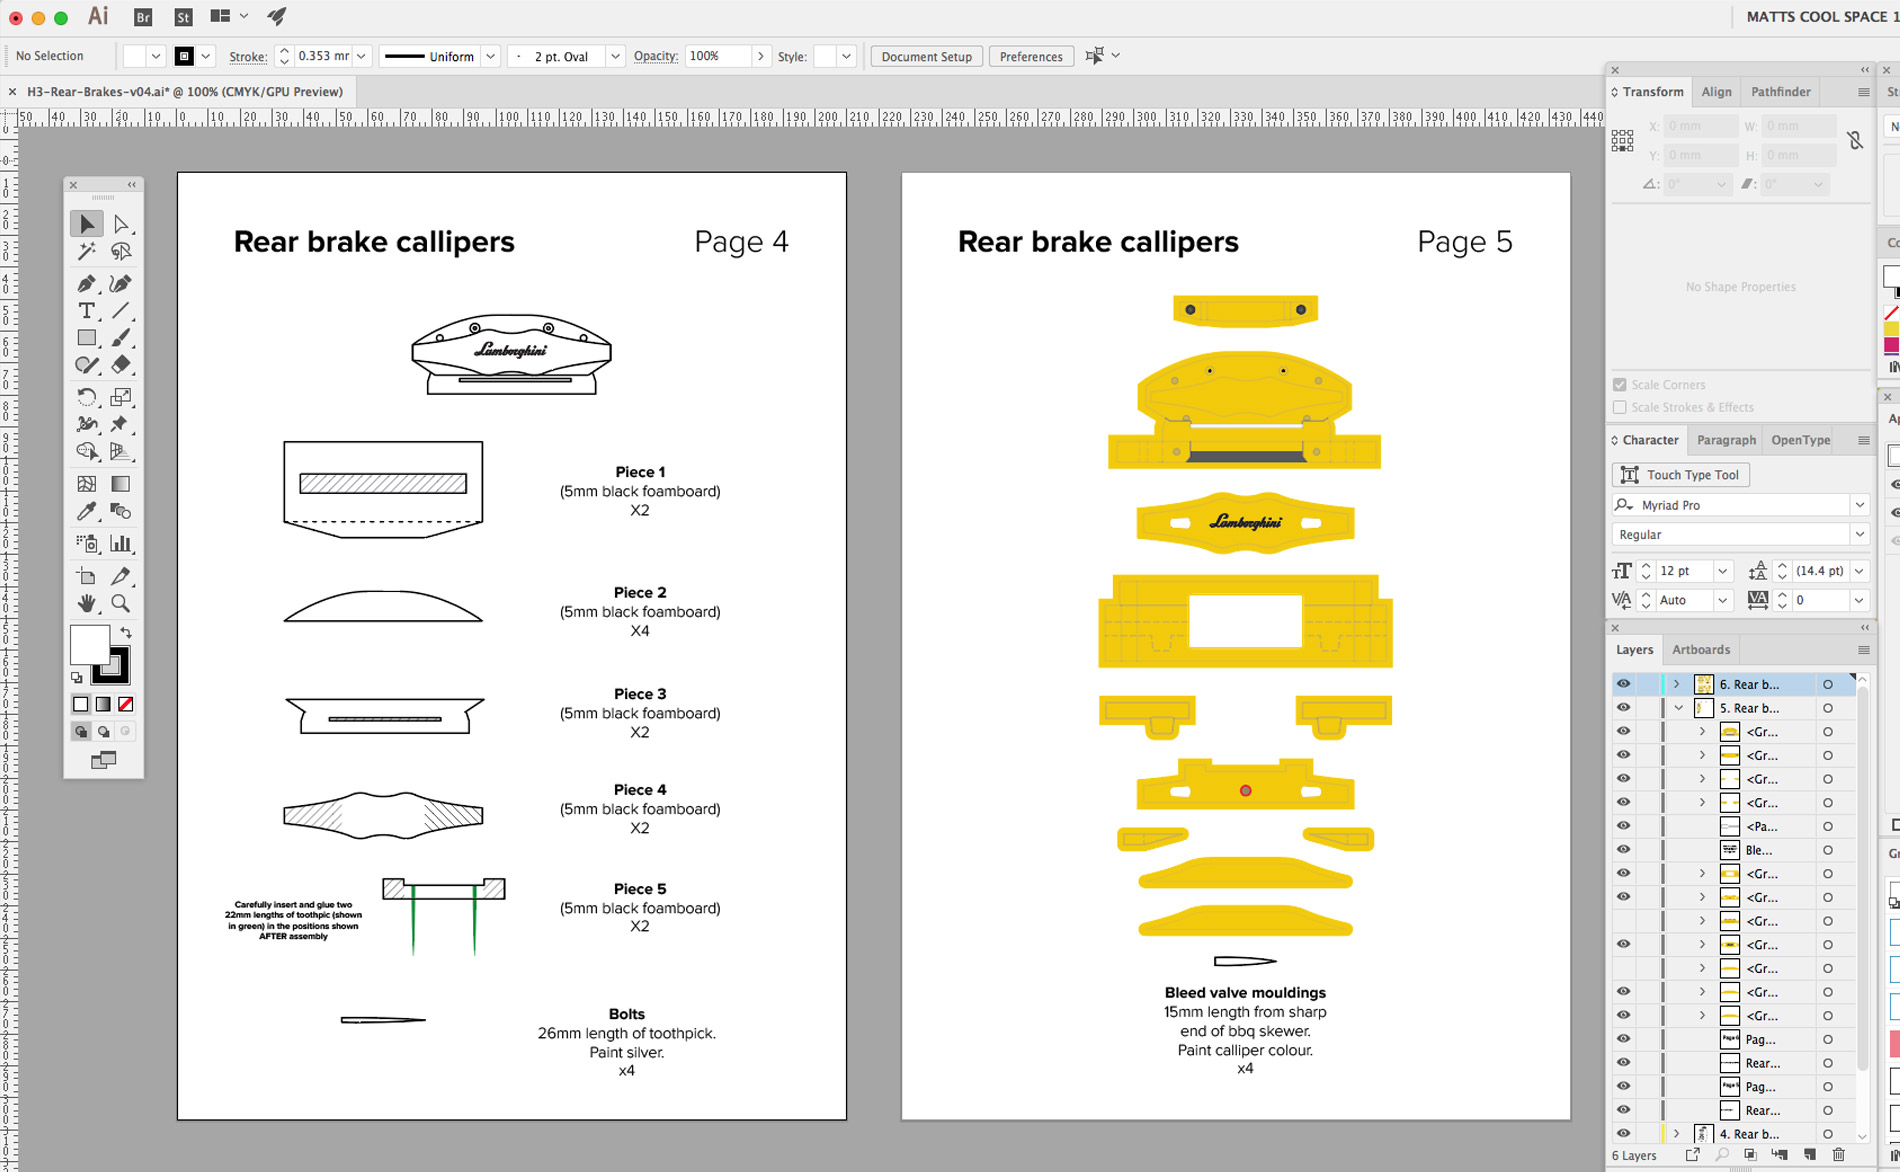Select the Eyedropper tool
Image resolution: width=1900 pixels, height=1172 pixels.
87,511
